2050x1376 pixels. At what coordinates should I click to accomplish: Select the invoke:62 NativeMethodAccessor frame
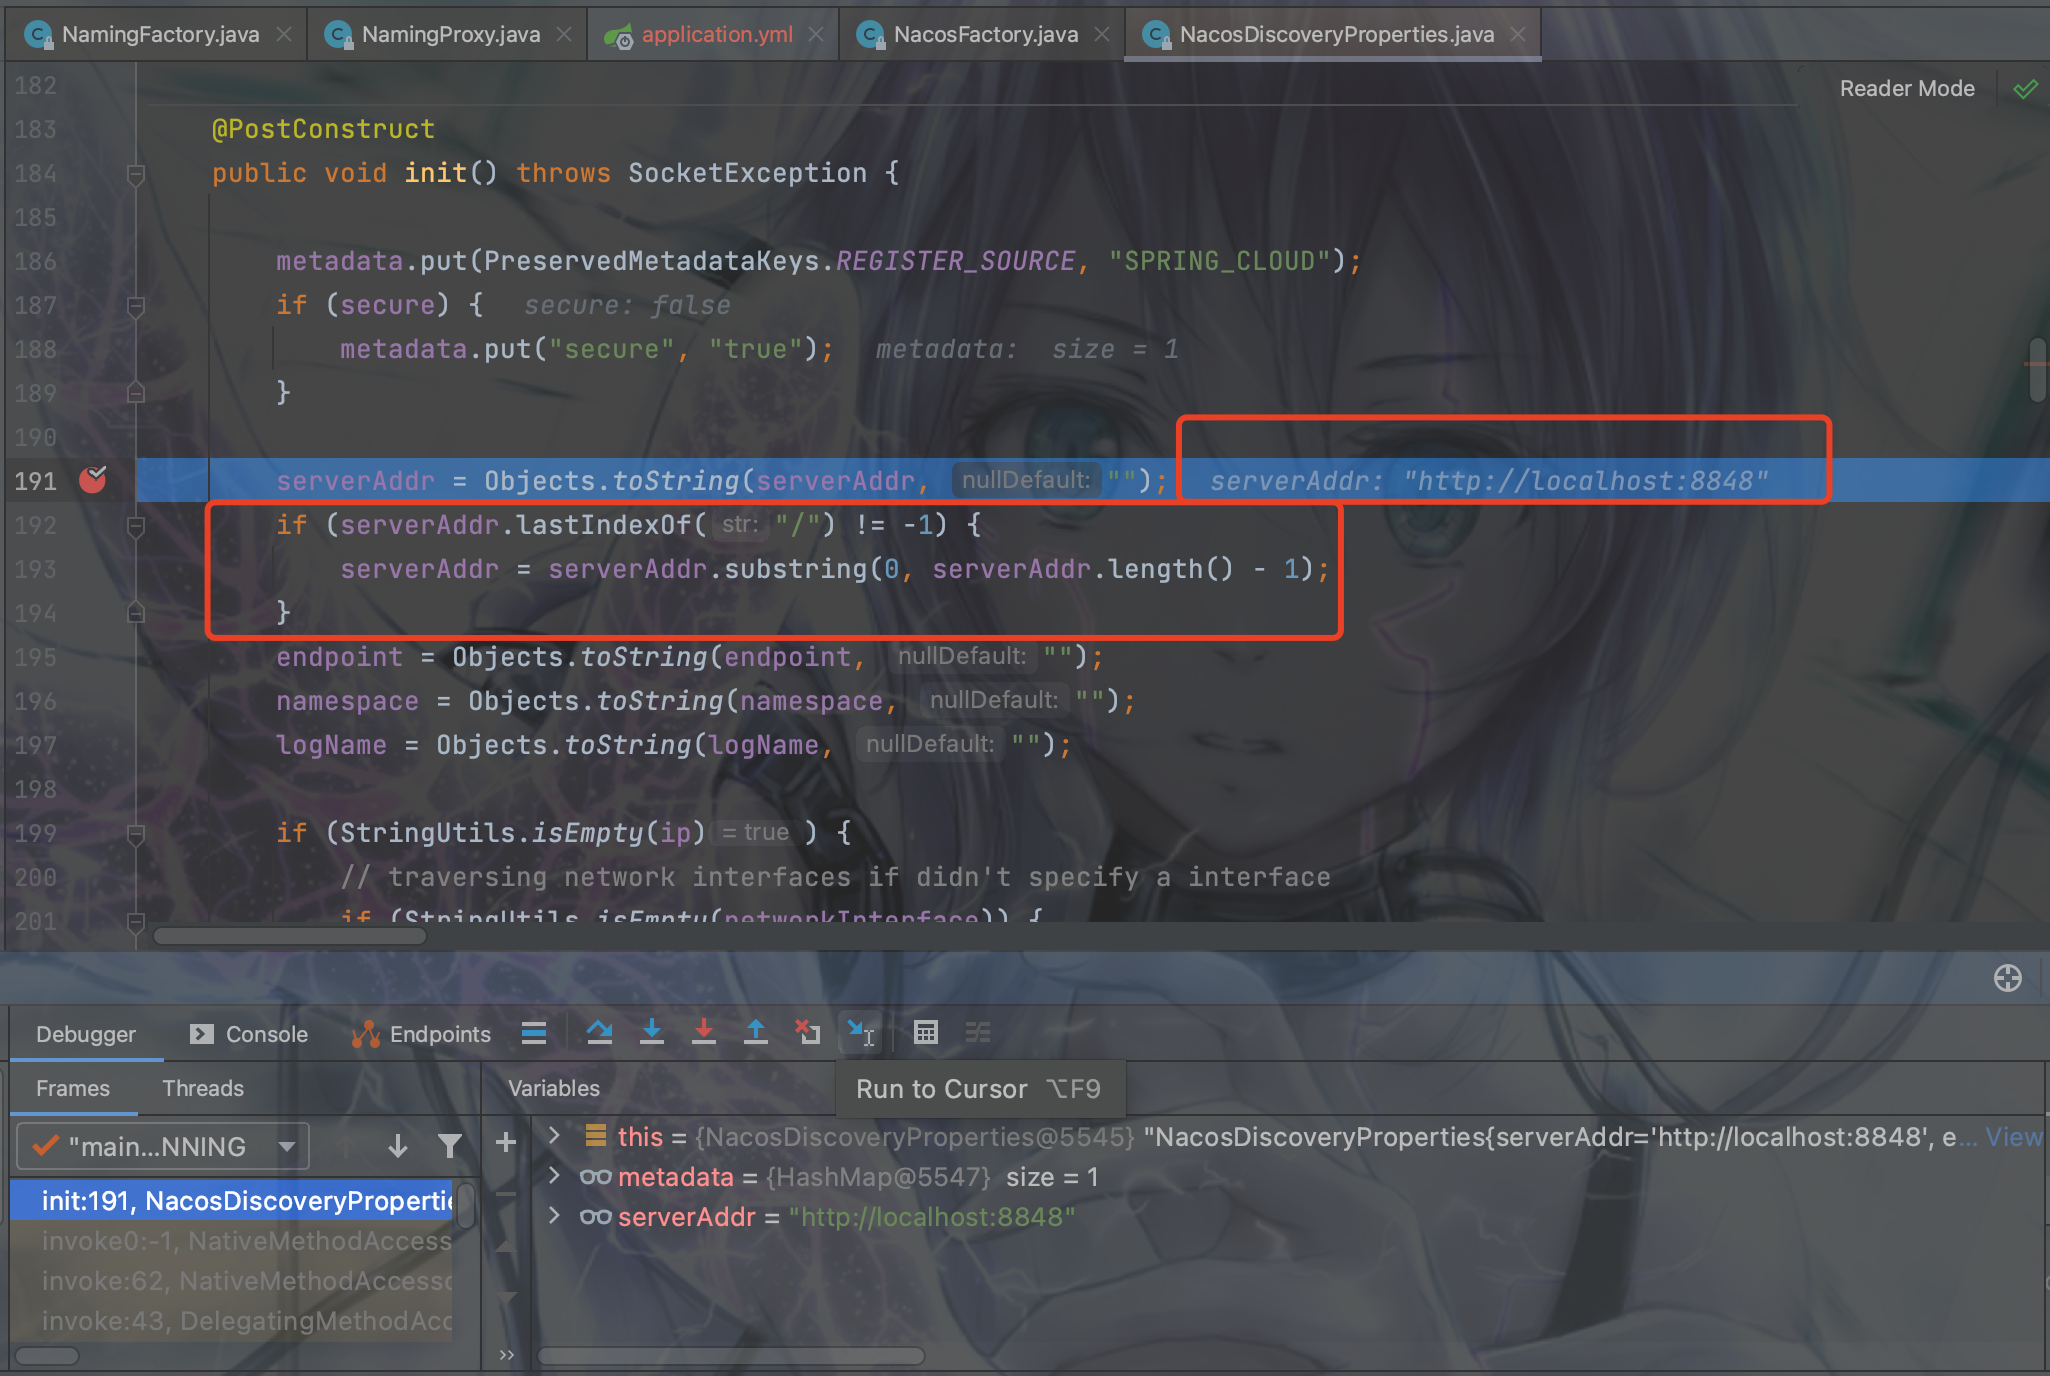[231, 1280]
